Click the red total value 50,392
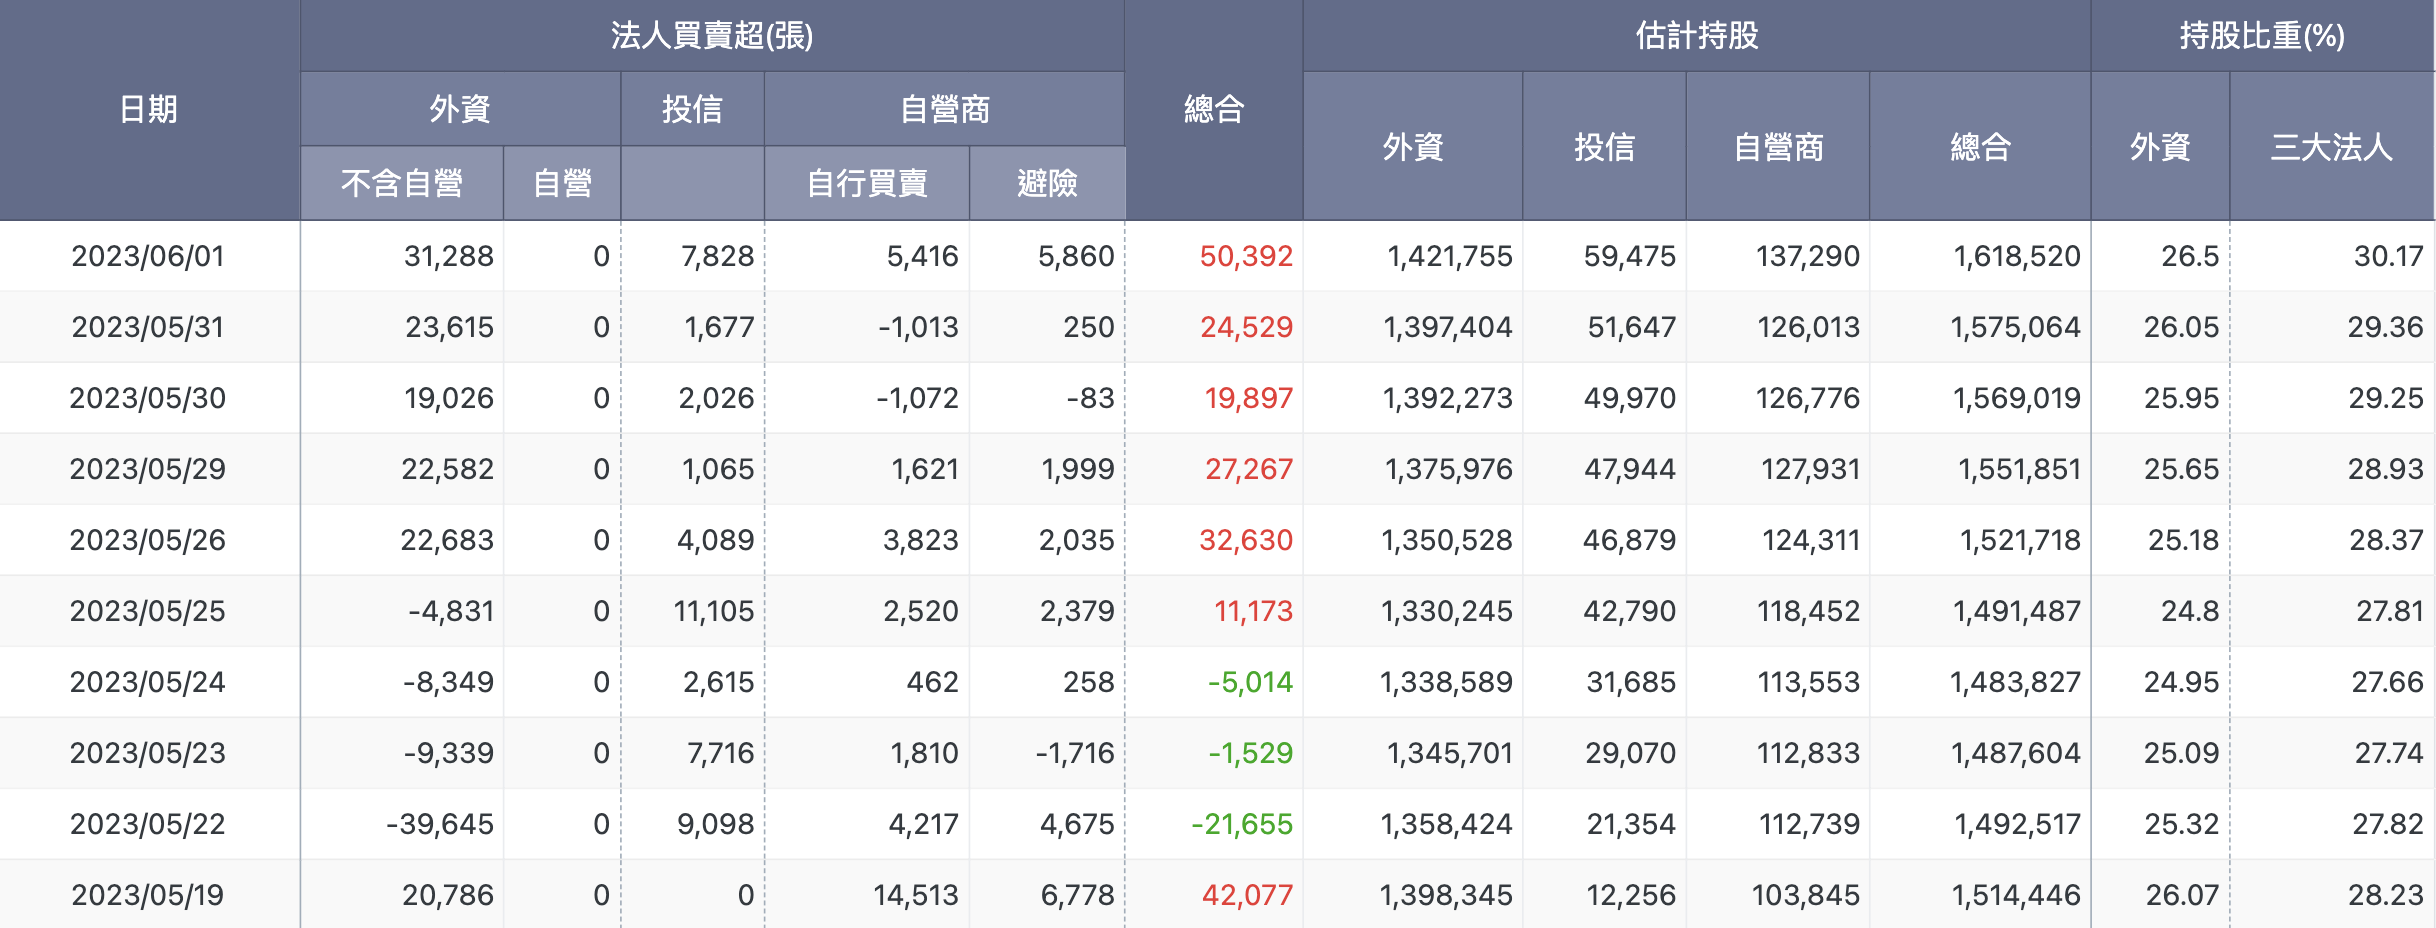Image resolution: width=2436 pixels, height=928 pixels. 1246,256
